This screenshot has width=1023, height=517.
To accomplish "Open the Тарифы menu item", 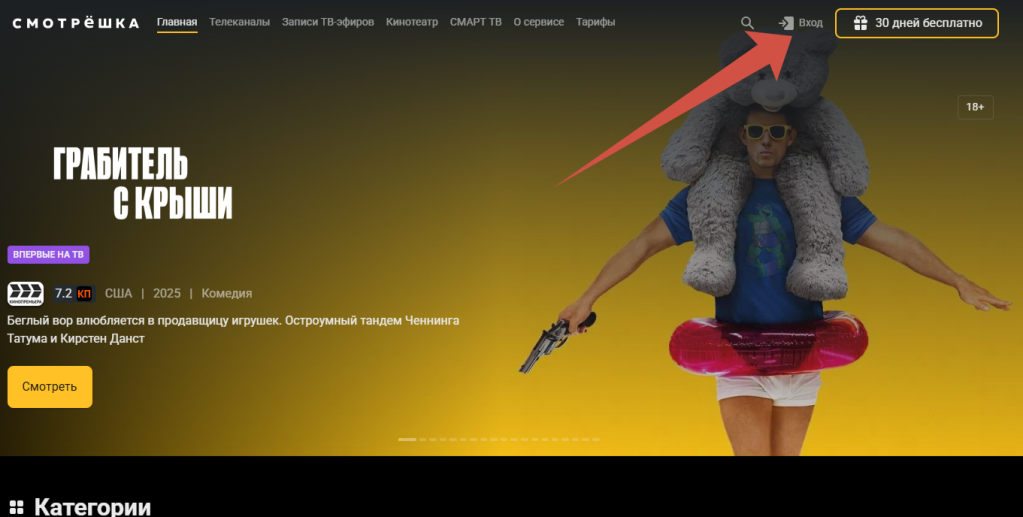I will (x=595, y=22).
